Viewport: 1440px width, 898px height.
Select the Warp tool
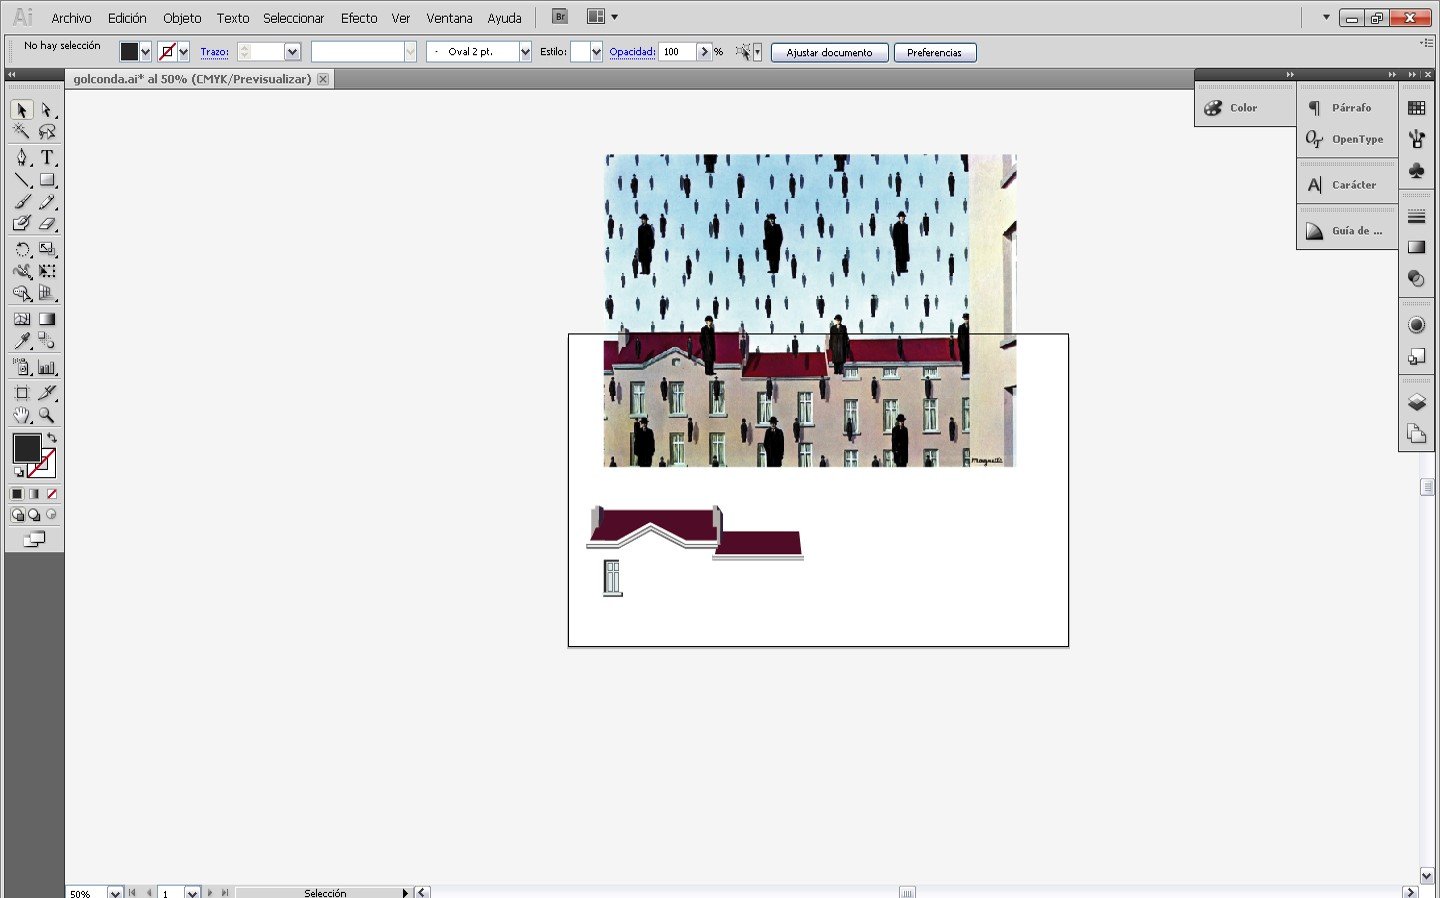coord(22,271)
